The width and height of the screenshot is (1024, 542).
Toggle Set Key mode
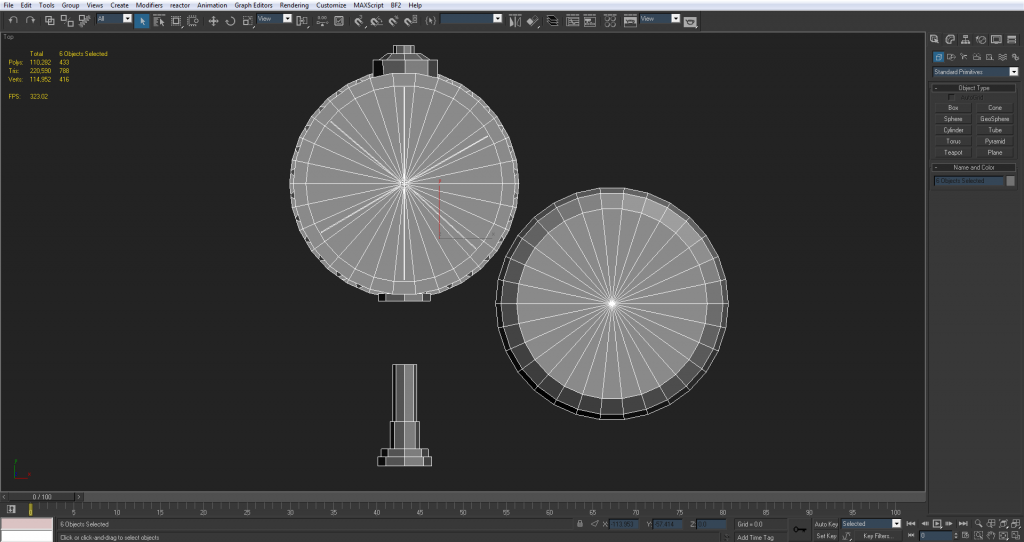point(826,536)
